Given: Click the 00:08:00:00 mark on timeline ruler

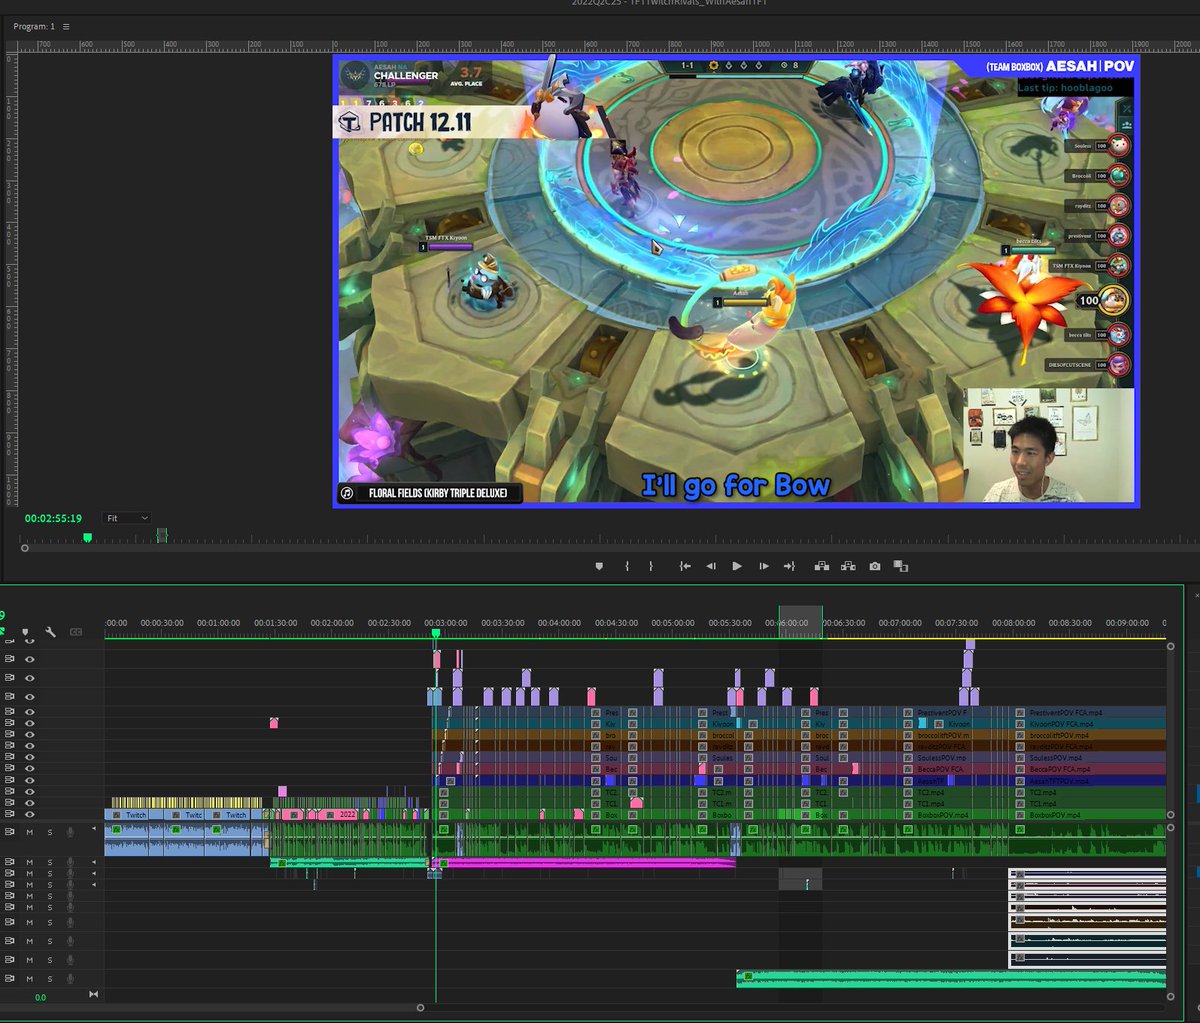Looking at the screenshot, I should pyautogui.click(x=1013, y=622).
